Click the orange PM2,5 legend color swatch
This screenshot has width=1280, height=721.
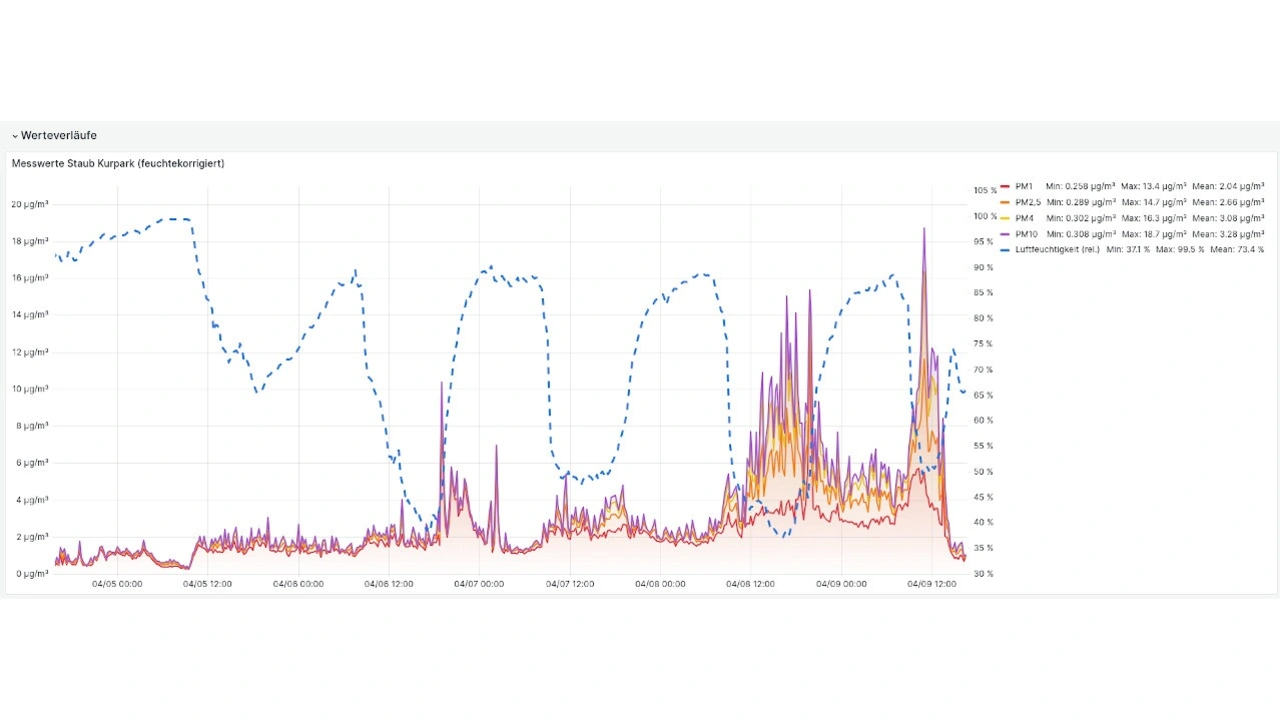pyautogui.click(x=1005, y=202)
